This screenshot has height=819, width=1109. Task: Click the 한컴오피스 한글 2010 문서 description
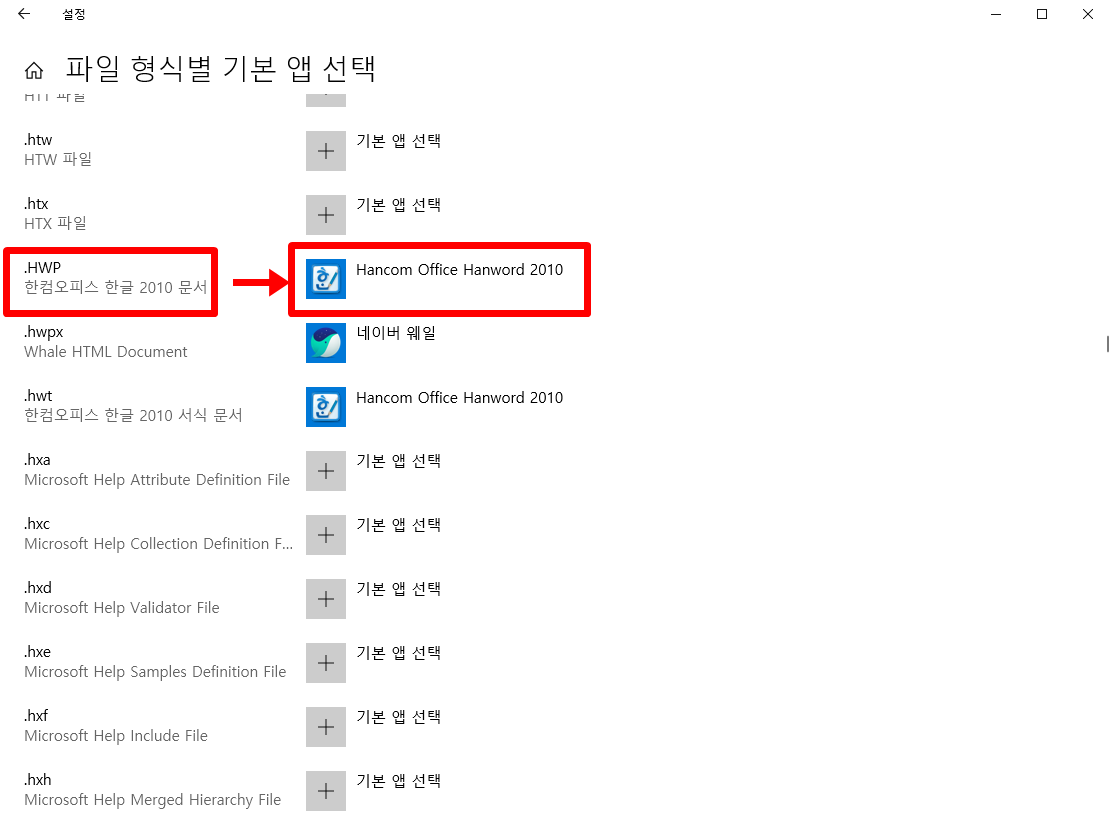point(116,288)
